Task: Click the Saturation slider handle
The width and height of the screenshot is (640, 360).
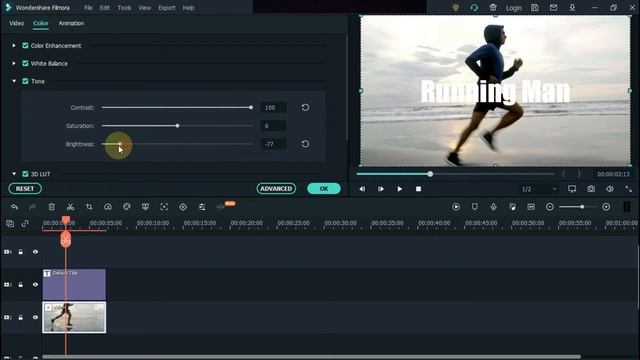Action: point(178,126)
